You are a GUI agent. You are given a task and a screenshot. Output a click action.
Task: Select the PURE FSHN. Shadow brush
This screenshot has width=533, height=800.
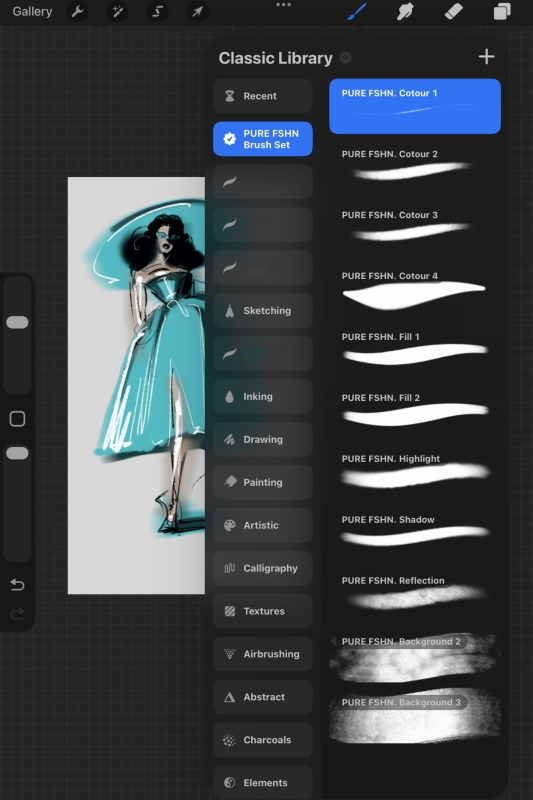[415, 532]
